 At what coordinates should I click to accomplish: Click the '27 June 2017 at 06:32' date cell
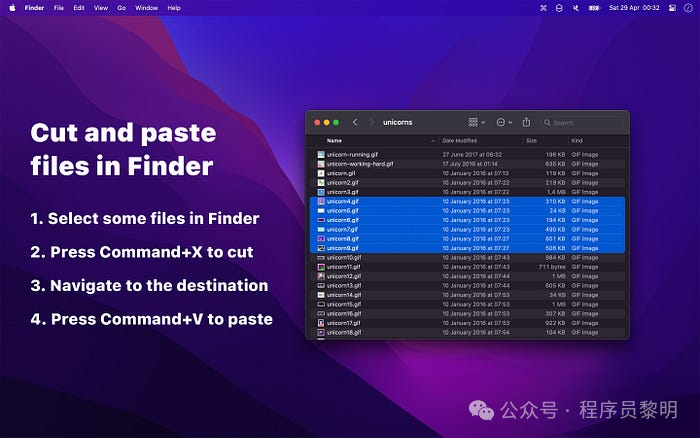(x=472, y=154)
